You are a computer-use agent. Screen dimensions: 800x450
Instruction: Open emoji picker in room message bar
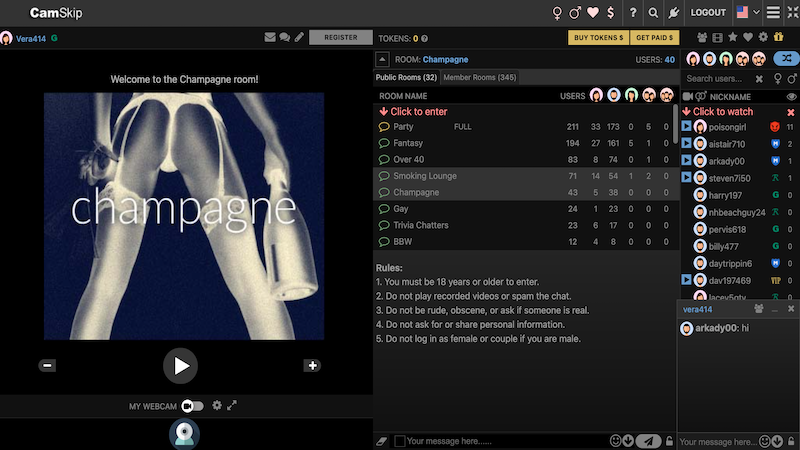click(x=615, y=441)
